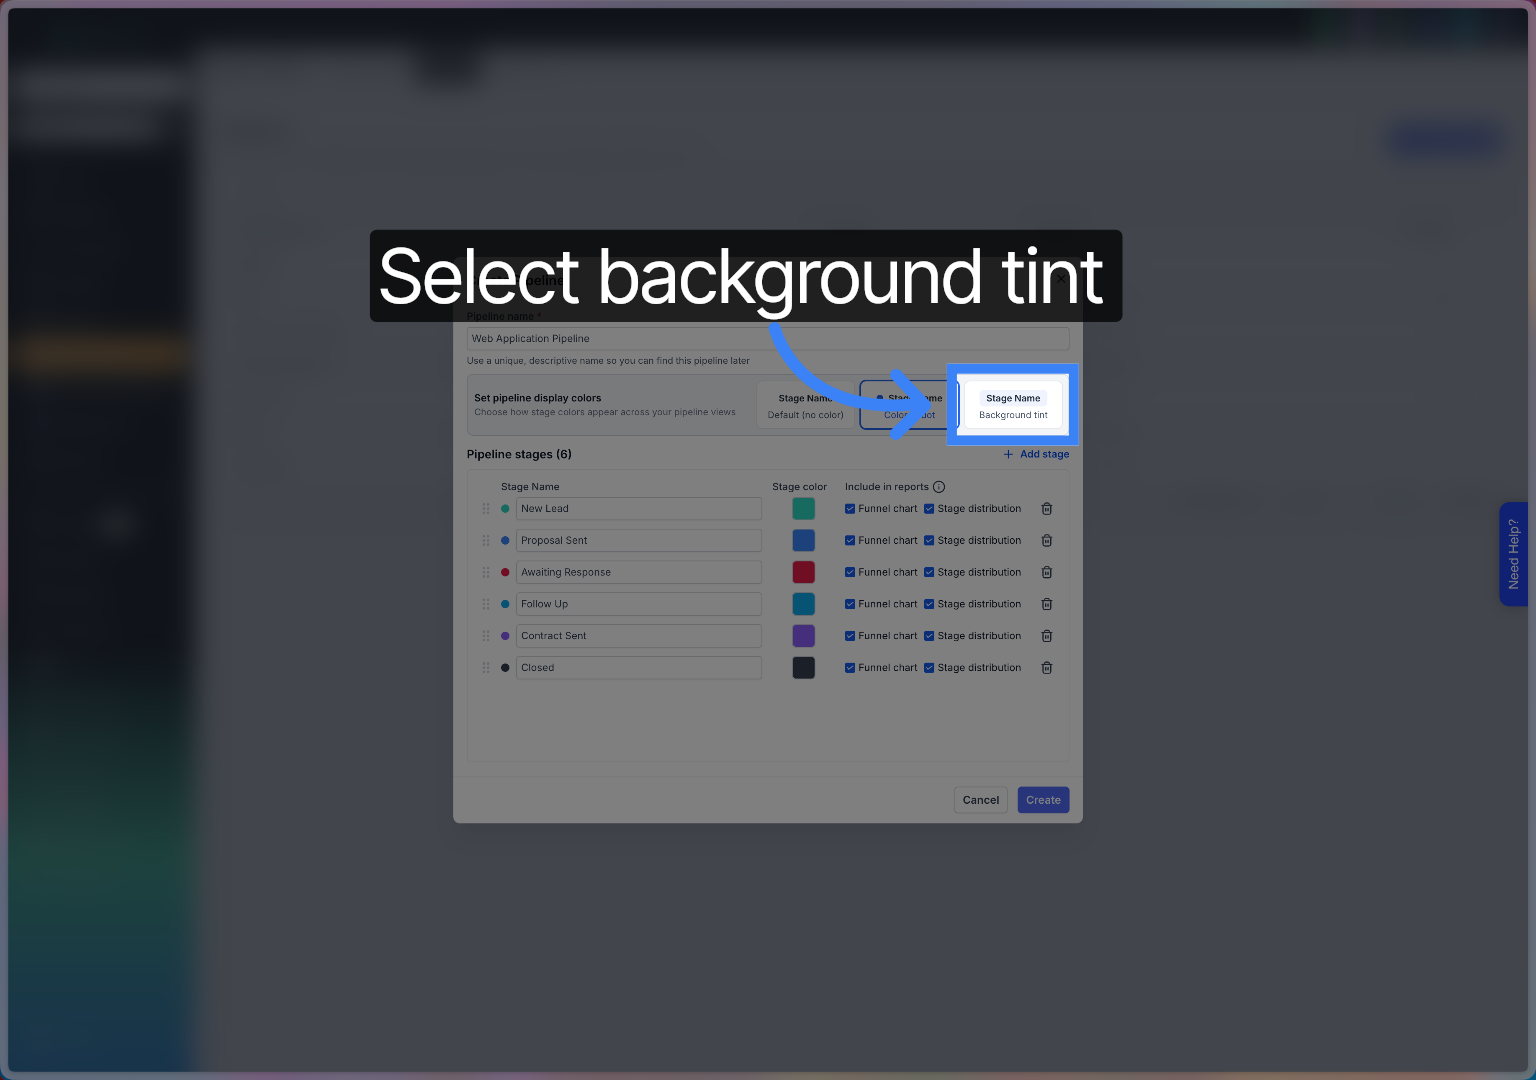The image size is (1536, 1080).
Task: Edit the Web Application Pipeline name field
Action: (x=768, y=339)
